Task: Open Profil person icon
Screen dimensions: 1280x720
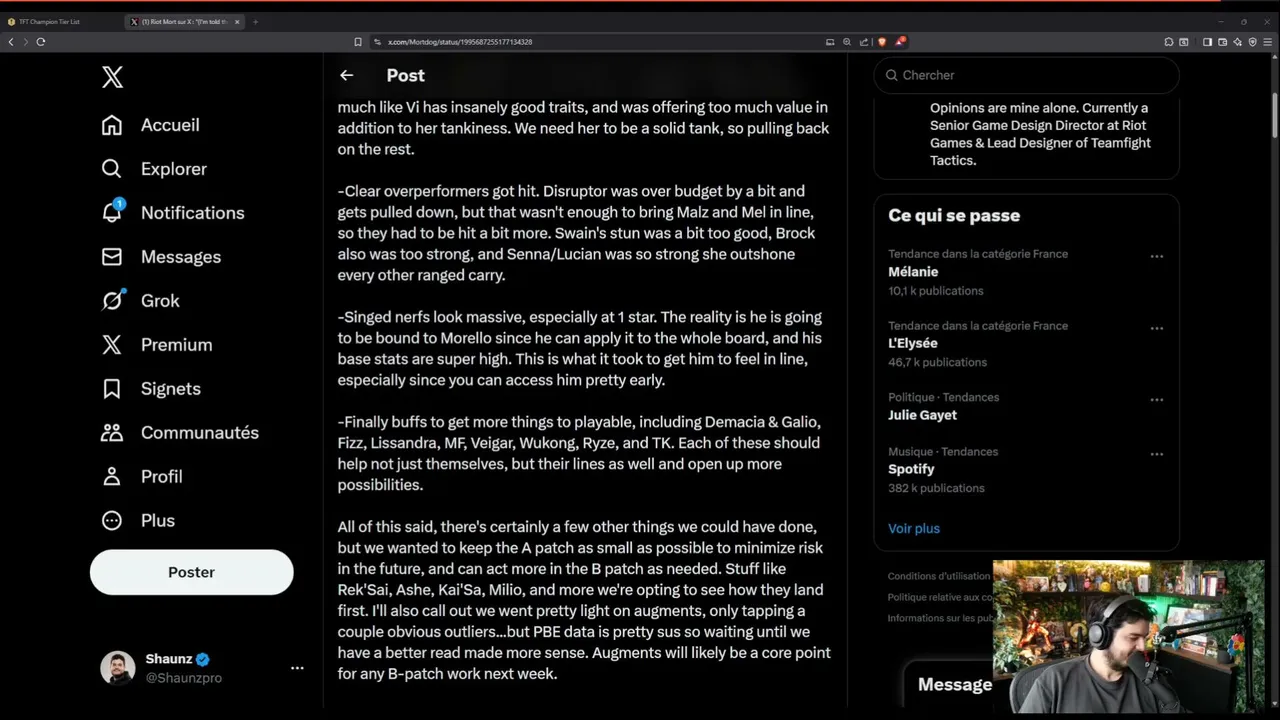Action: (112, 477)
